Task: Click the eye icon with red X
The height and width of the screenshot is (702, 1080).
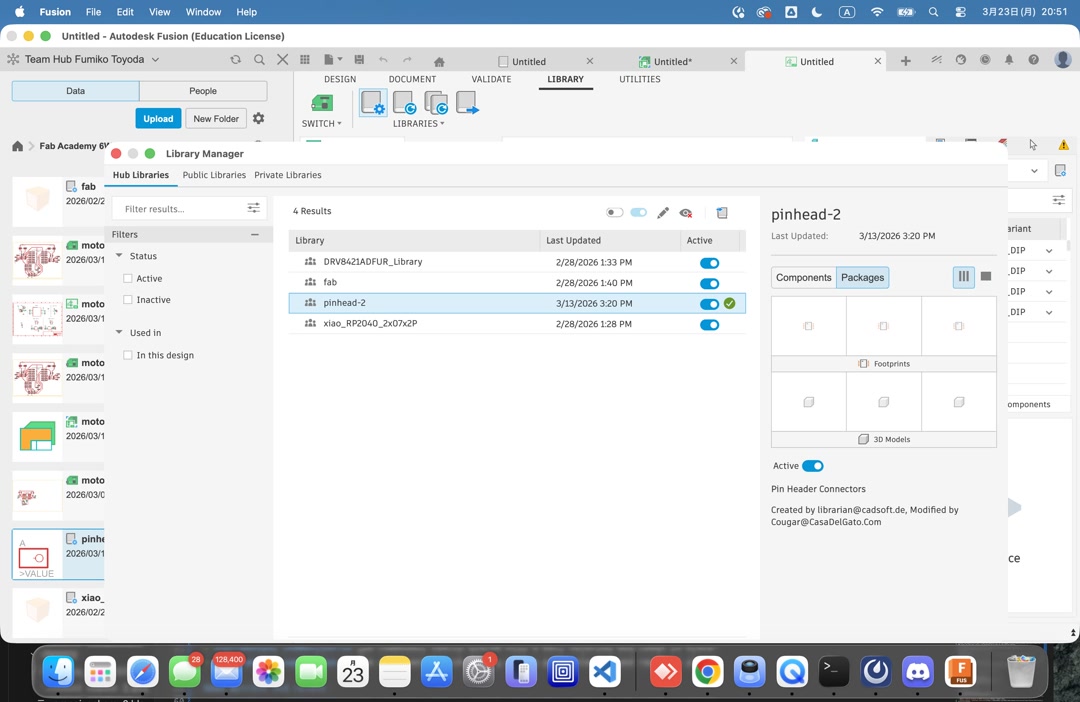Action: 686,212
